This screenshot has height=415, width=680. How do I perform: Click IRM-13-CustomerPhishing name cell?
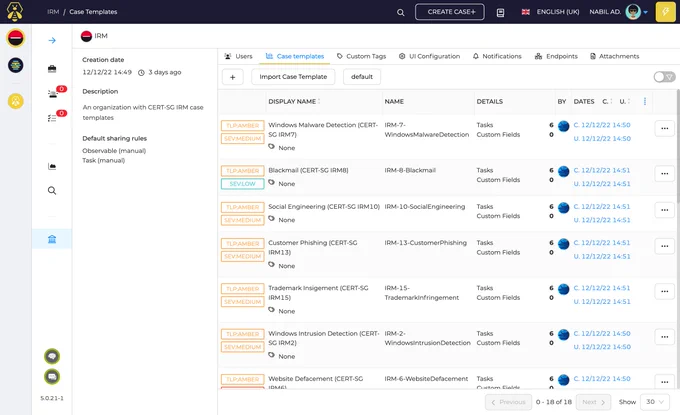click(x=425, y=242)
